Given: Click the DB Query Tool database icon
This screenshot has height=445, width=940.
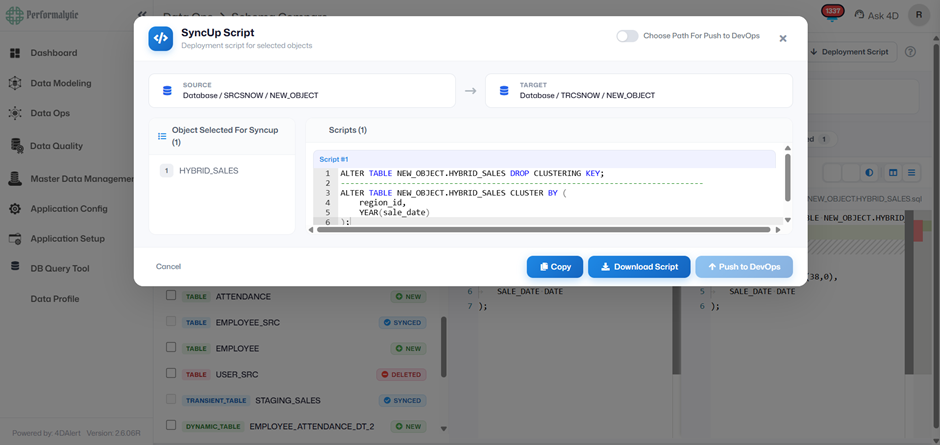Looking at the screenshot, I should [16, 267].
